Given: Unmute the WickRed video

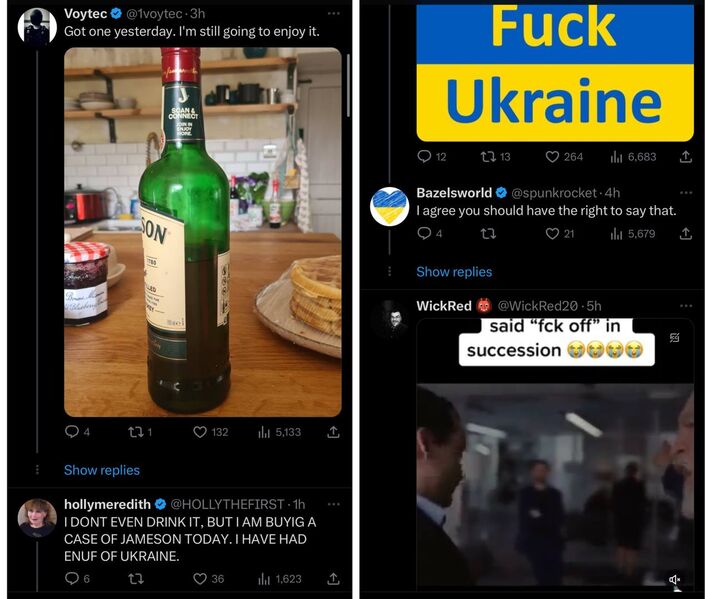Looking at the screenshot, I should pos(675,580).
